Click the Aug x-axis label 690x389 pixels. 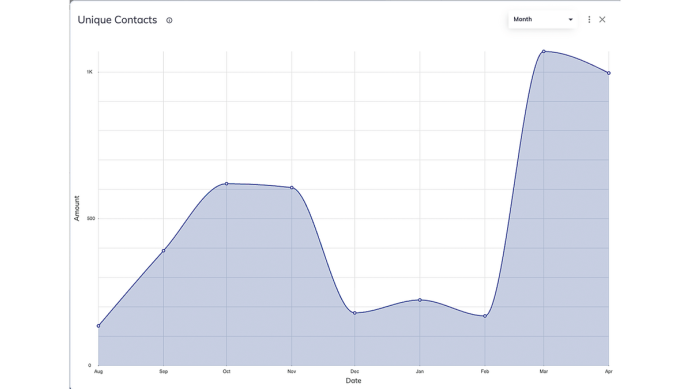click(x=98, y=371)
